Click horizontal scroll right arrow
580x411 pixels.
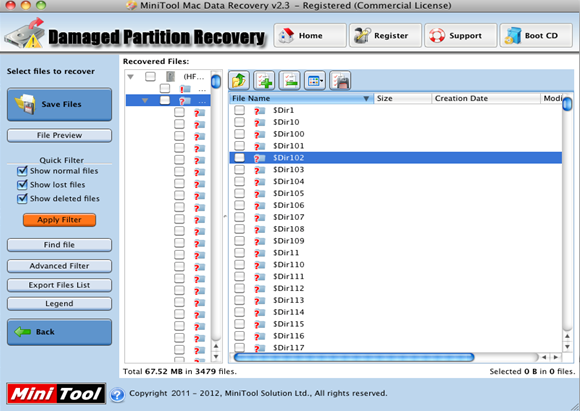pyautogui.click(x=556, y=357)
